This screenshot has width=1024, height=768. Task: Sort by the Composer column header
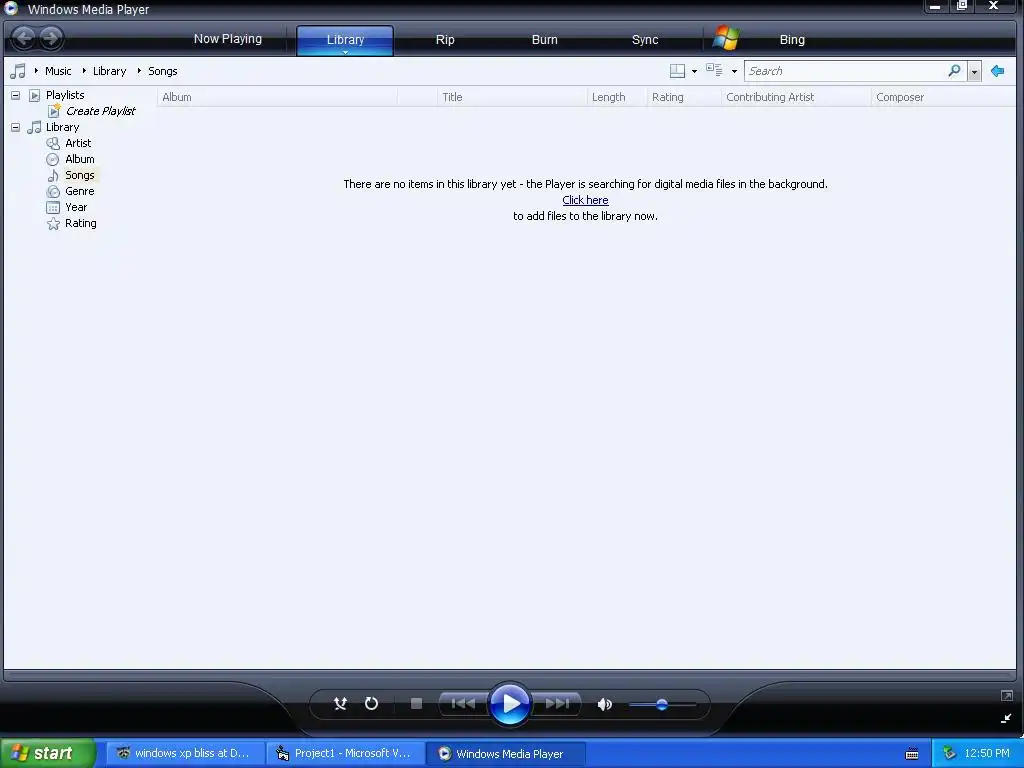tap(943, 97)
